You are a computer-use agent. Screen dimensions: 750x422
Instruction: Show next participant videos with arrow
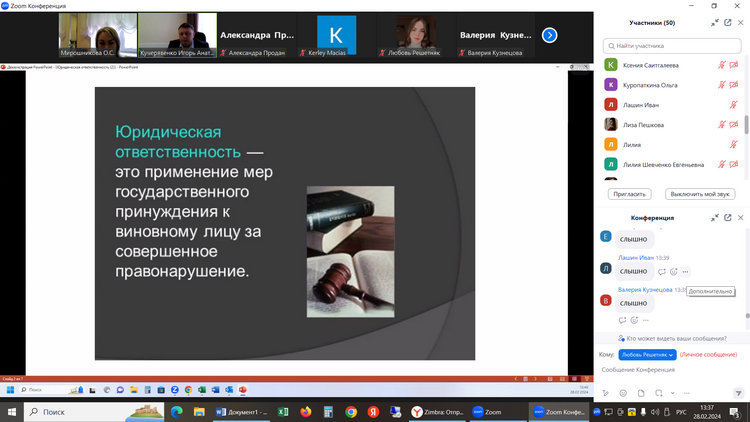[x=549, y=35]
